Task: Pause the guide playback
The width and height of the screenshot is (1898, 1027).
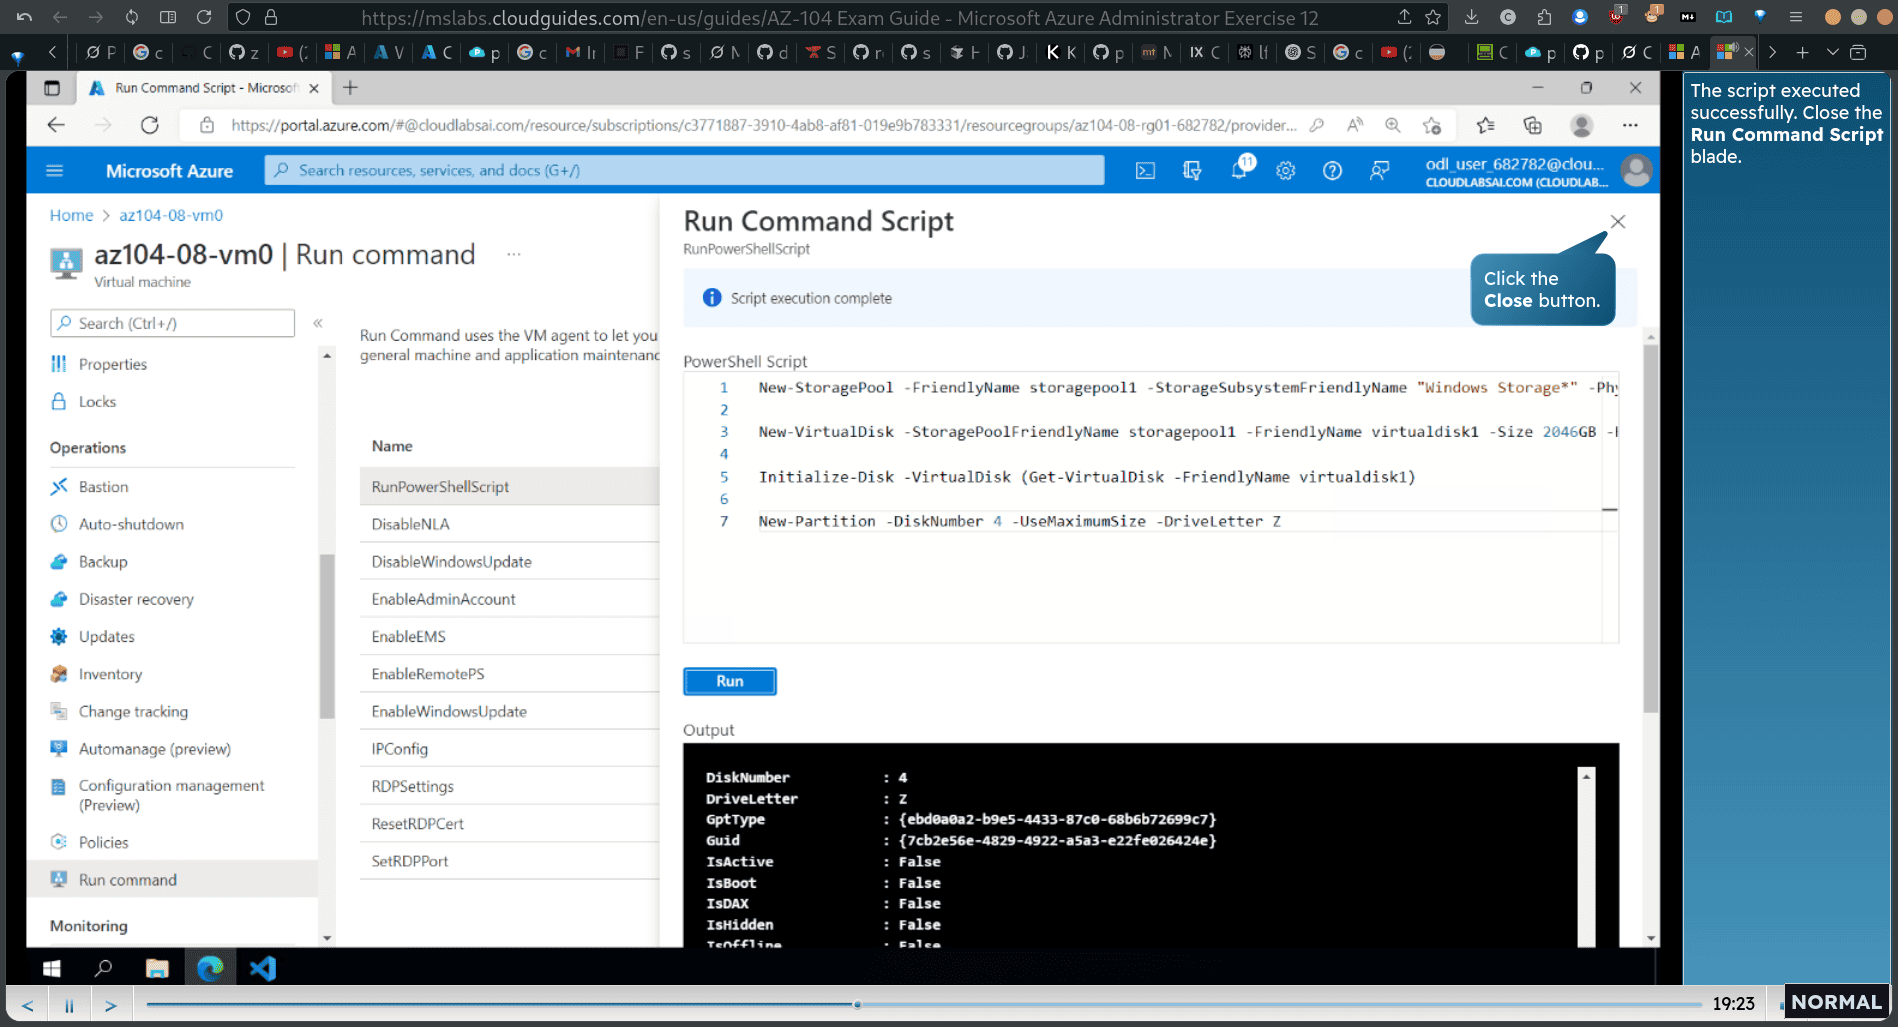Action: pos(69,1005)
